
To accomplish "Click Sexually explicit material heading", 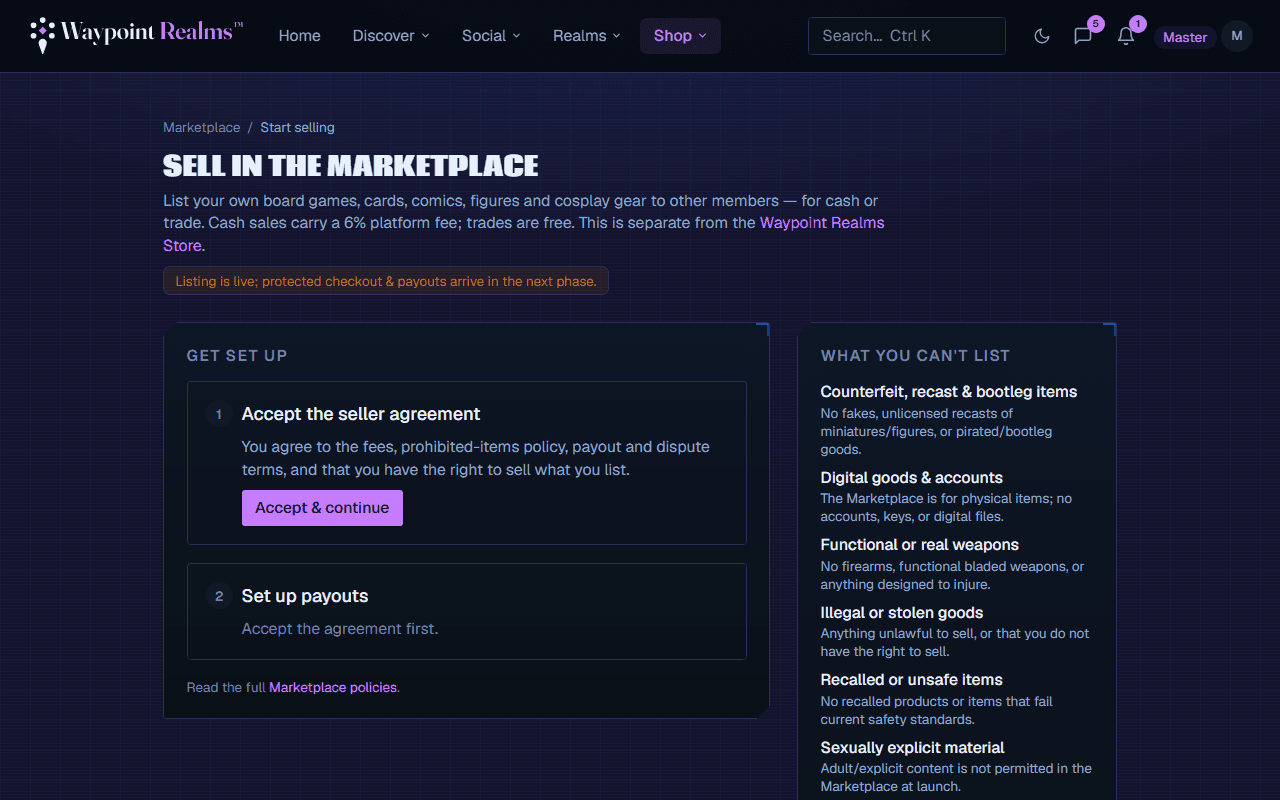I will coord(913,748).
